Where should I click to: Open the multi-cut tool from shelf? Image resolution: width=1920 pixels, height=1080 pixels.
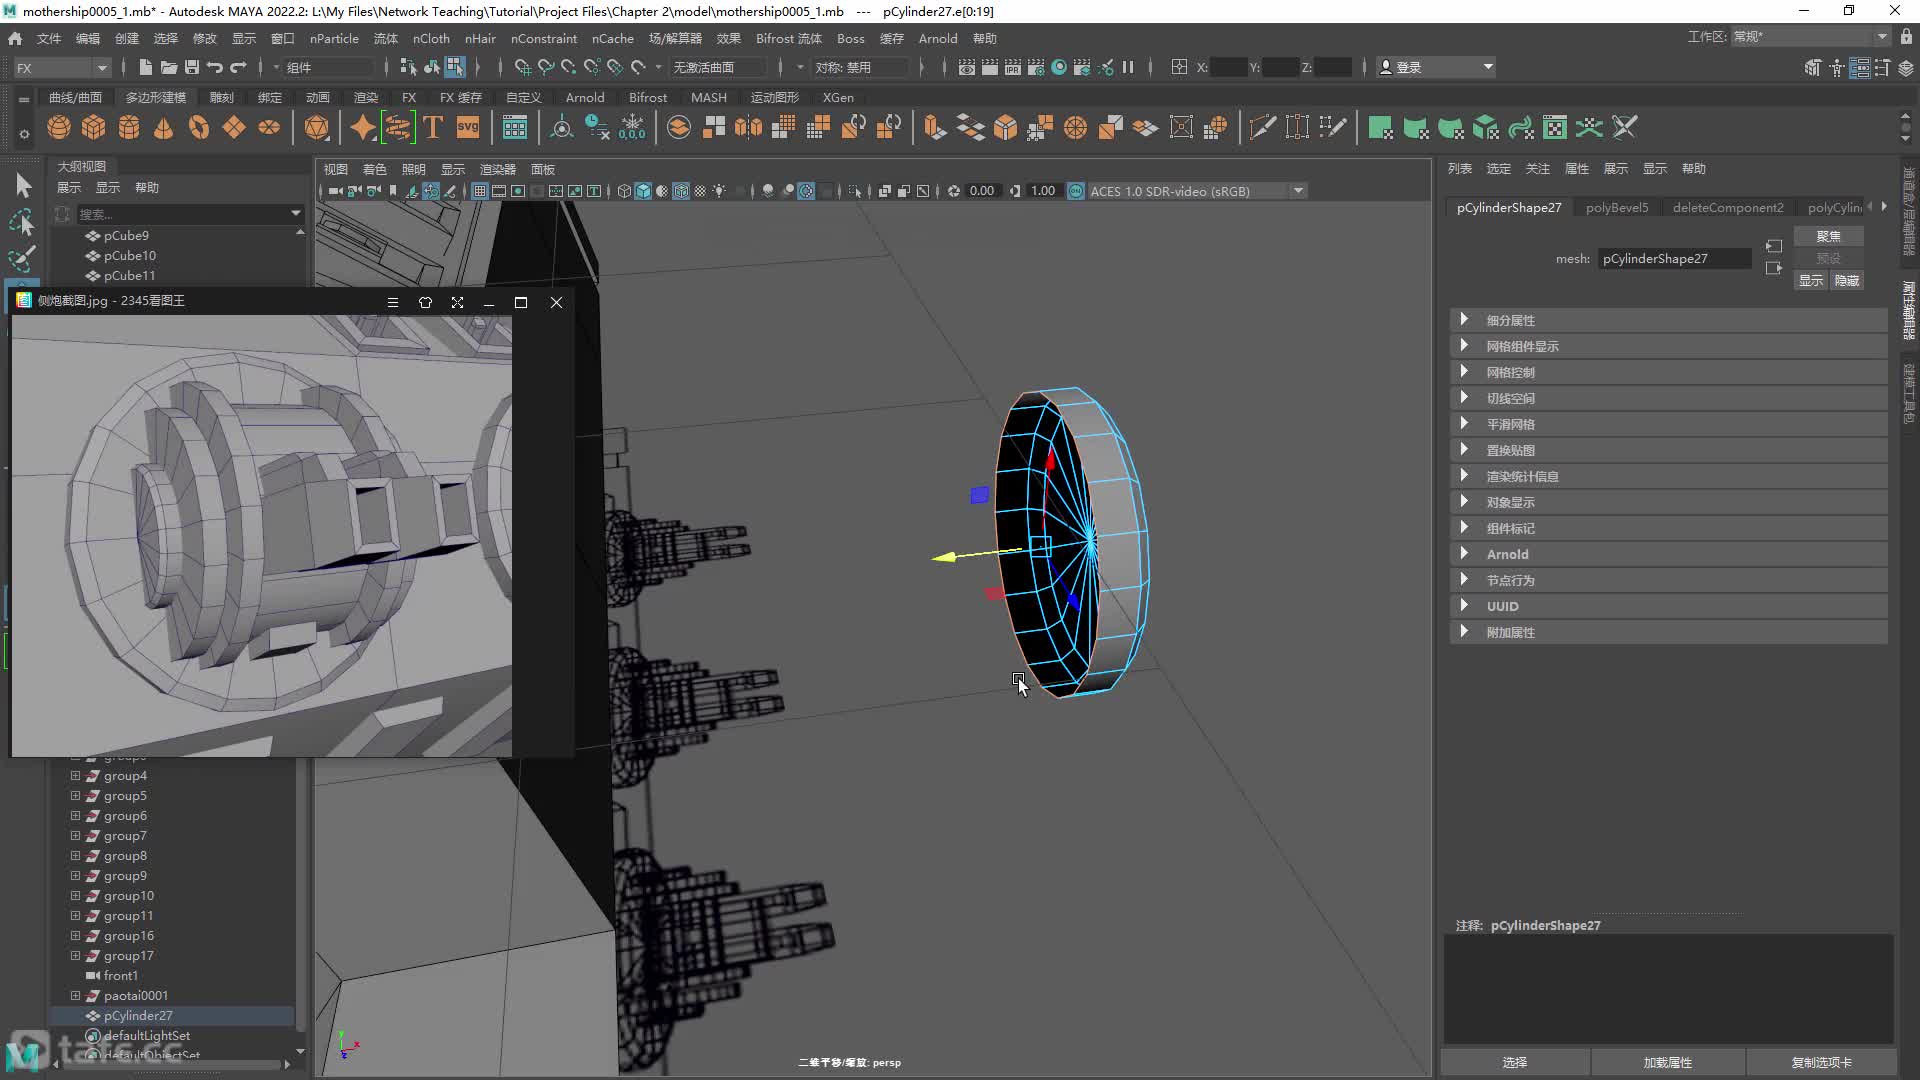coord(1262,128)
